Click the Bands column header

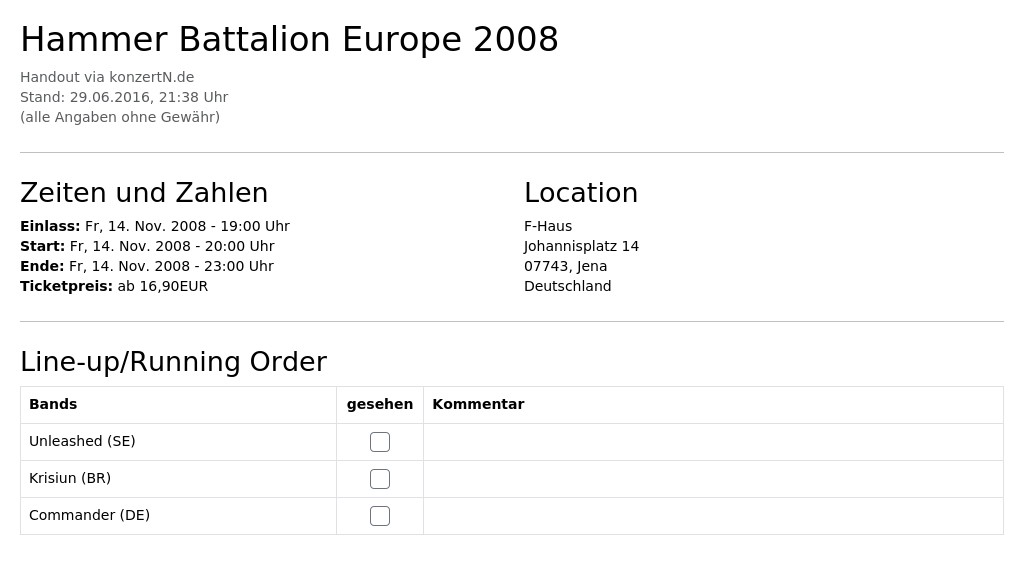53,404
